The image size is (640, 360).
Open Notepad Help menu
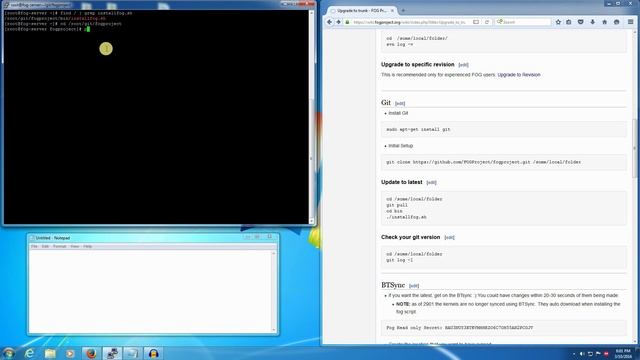point(87,247)
